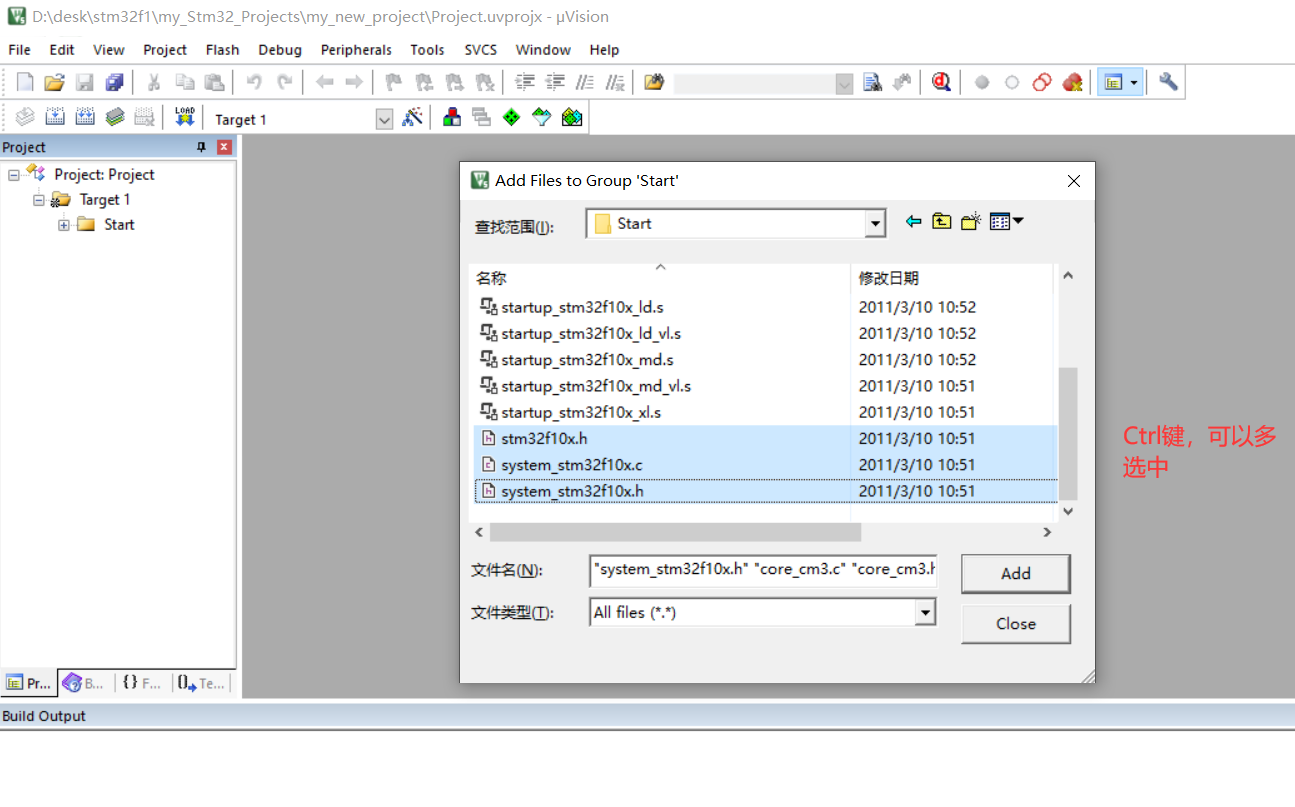Viewport: 1295px width, 807px height.
Task: Expand the Start group tree node
Action: coord(64,225)
